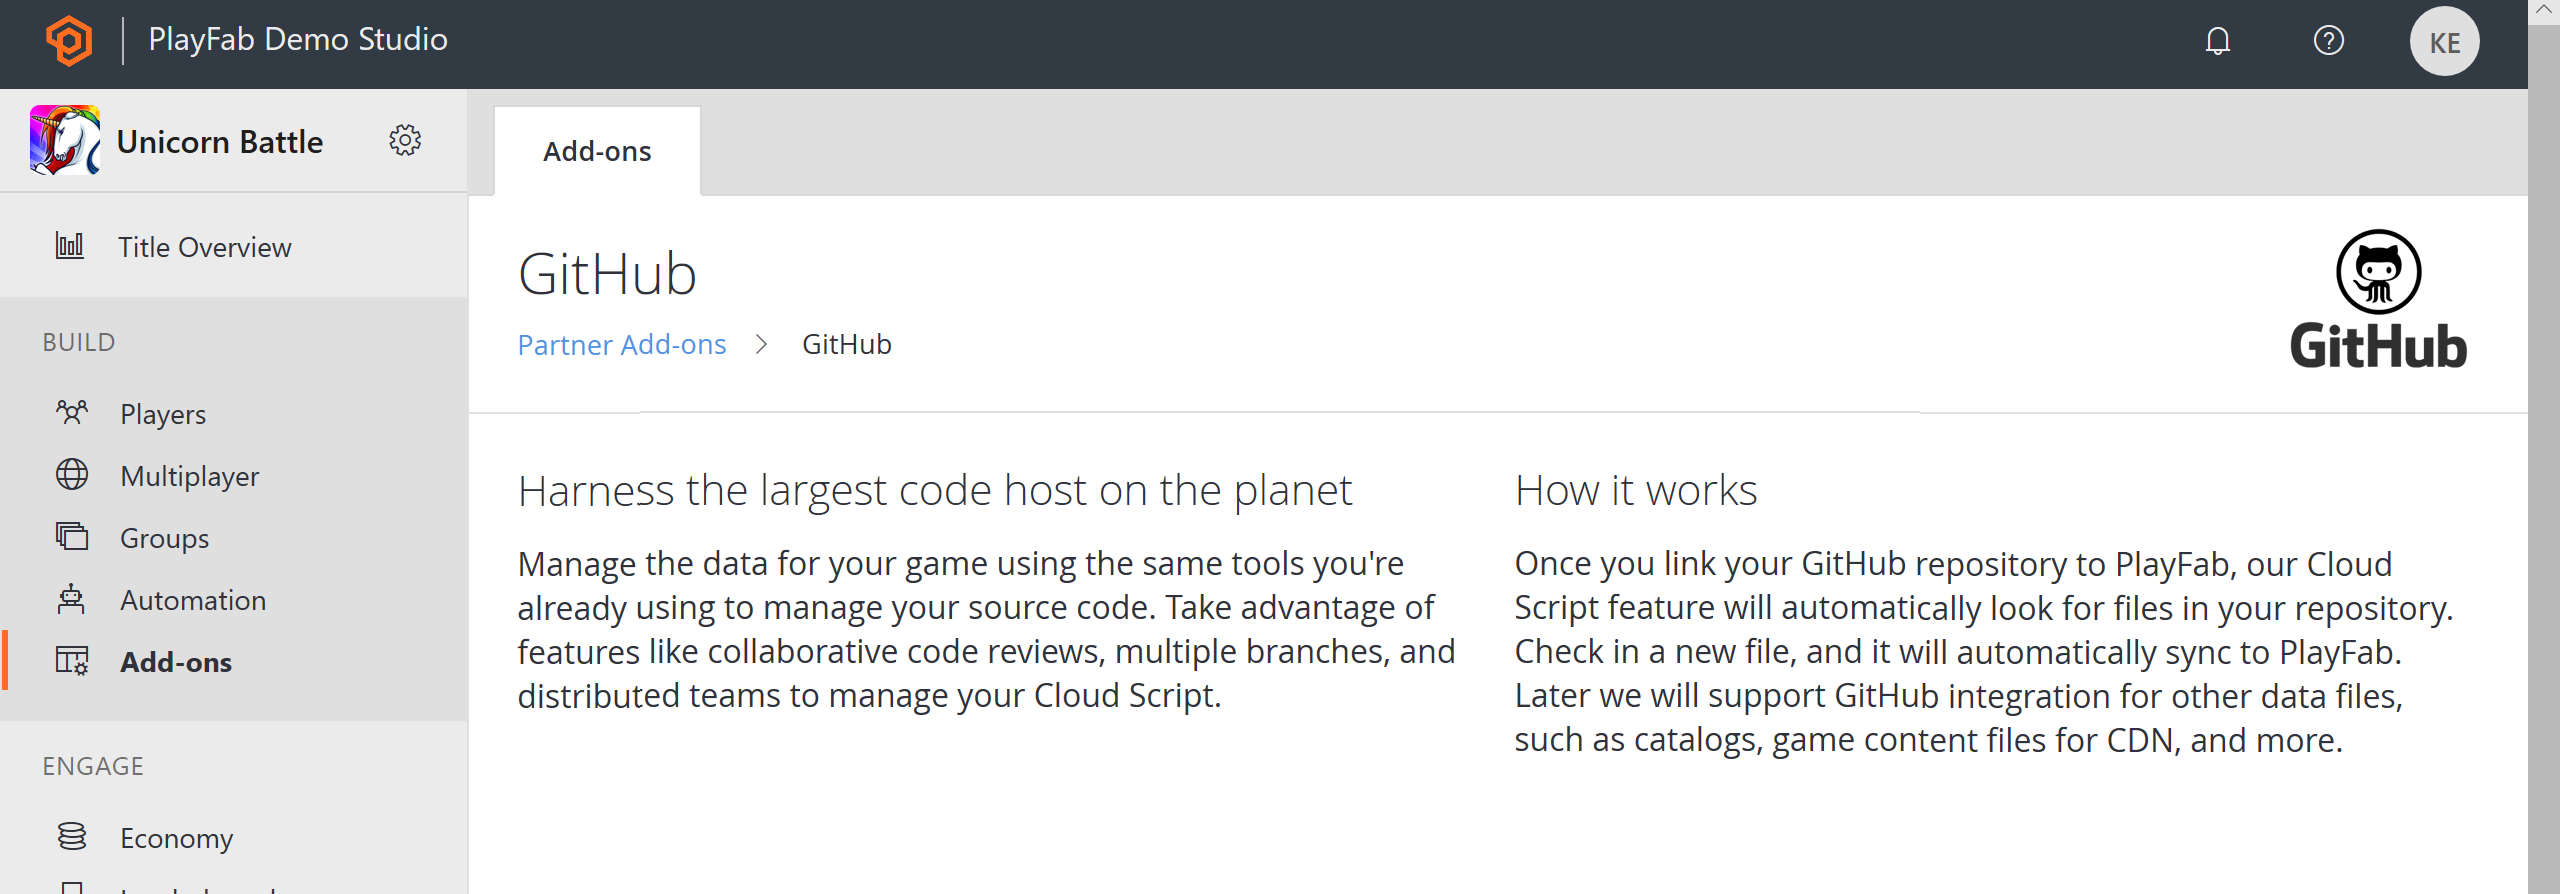
Task: Go to Title Overview page
Action: [x=204, y=247]
